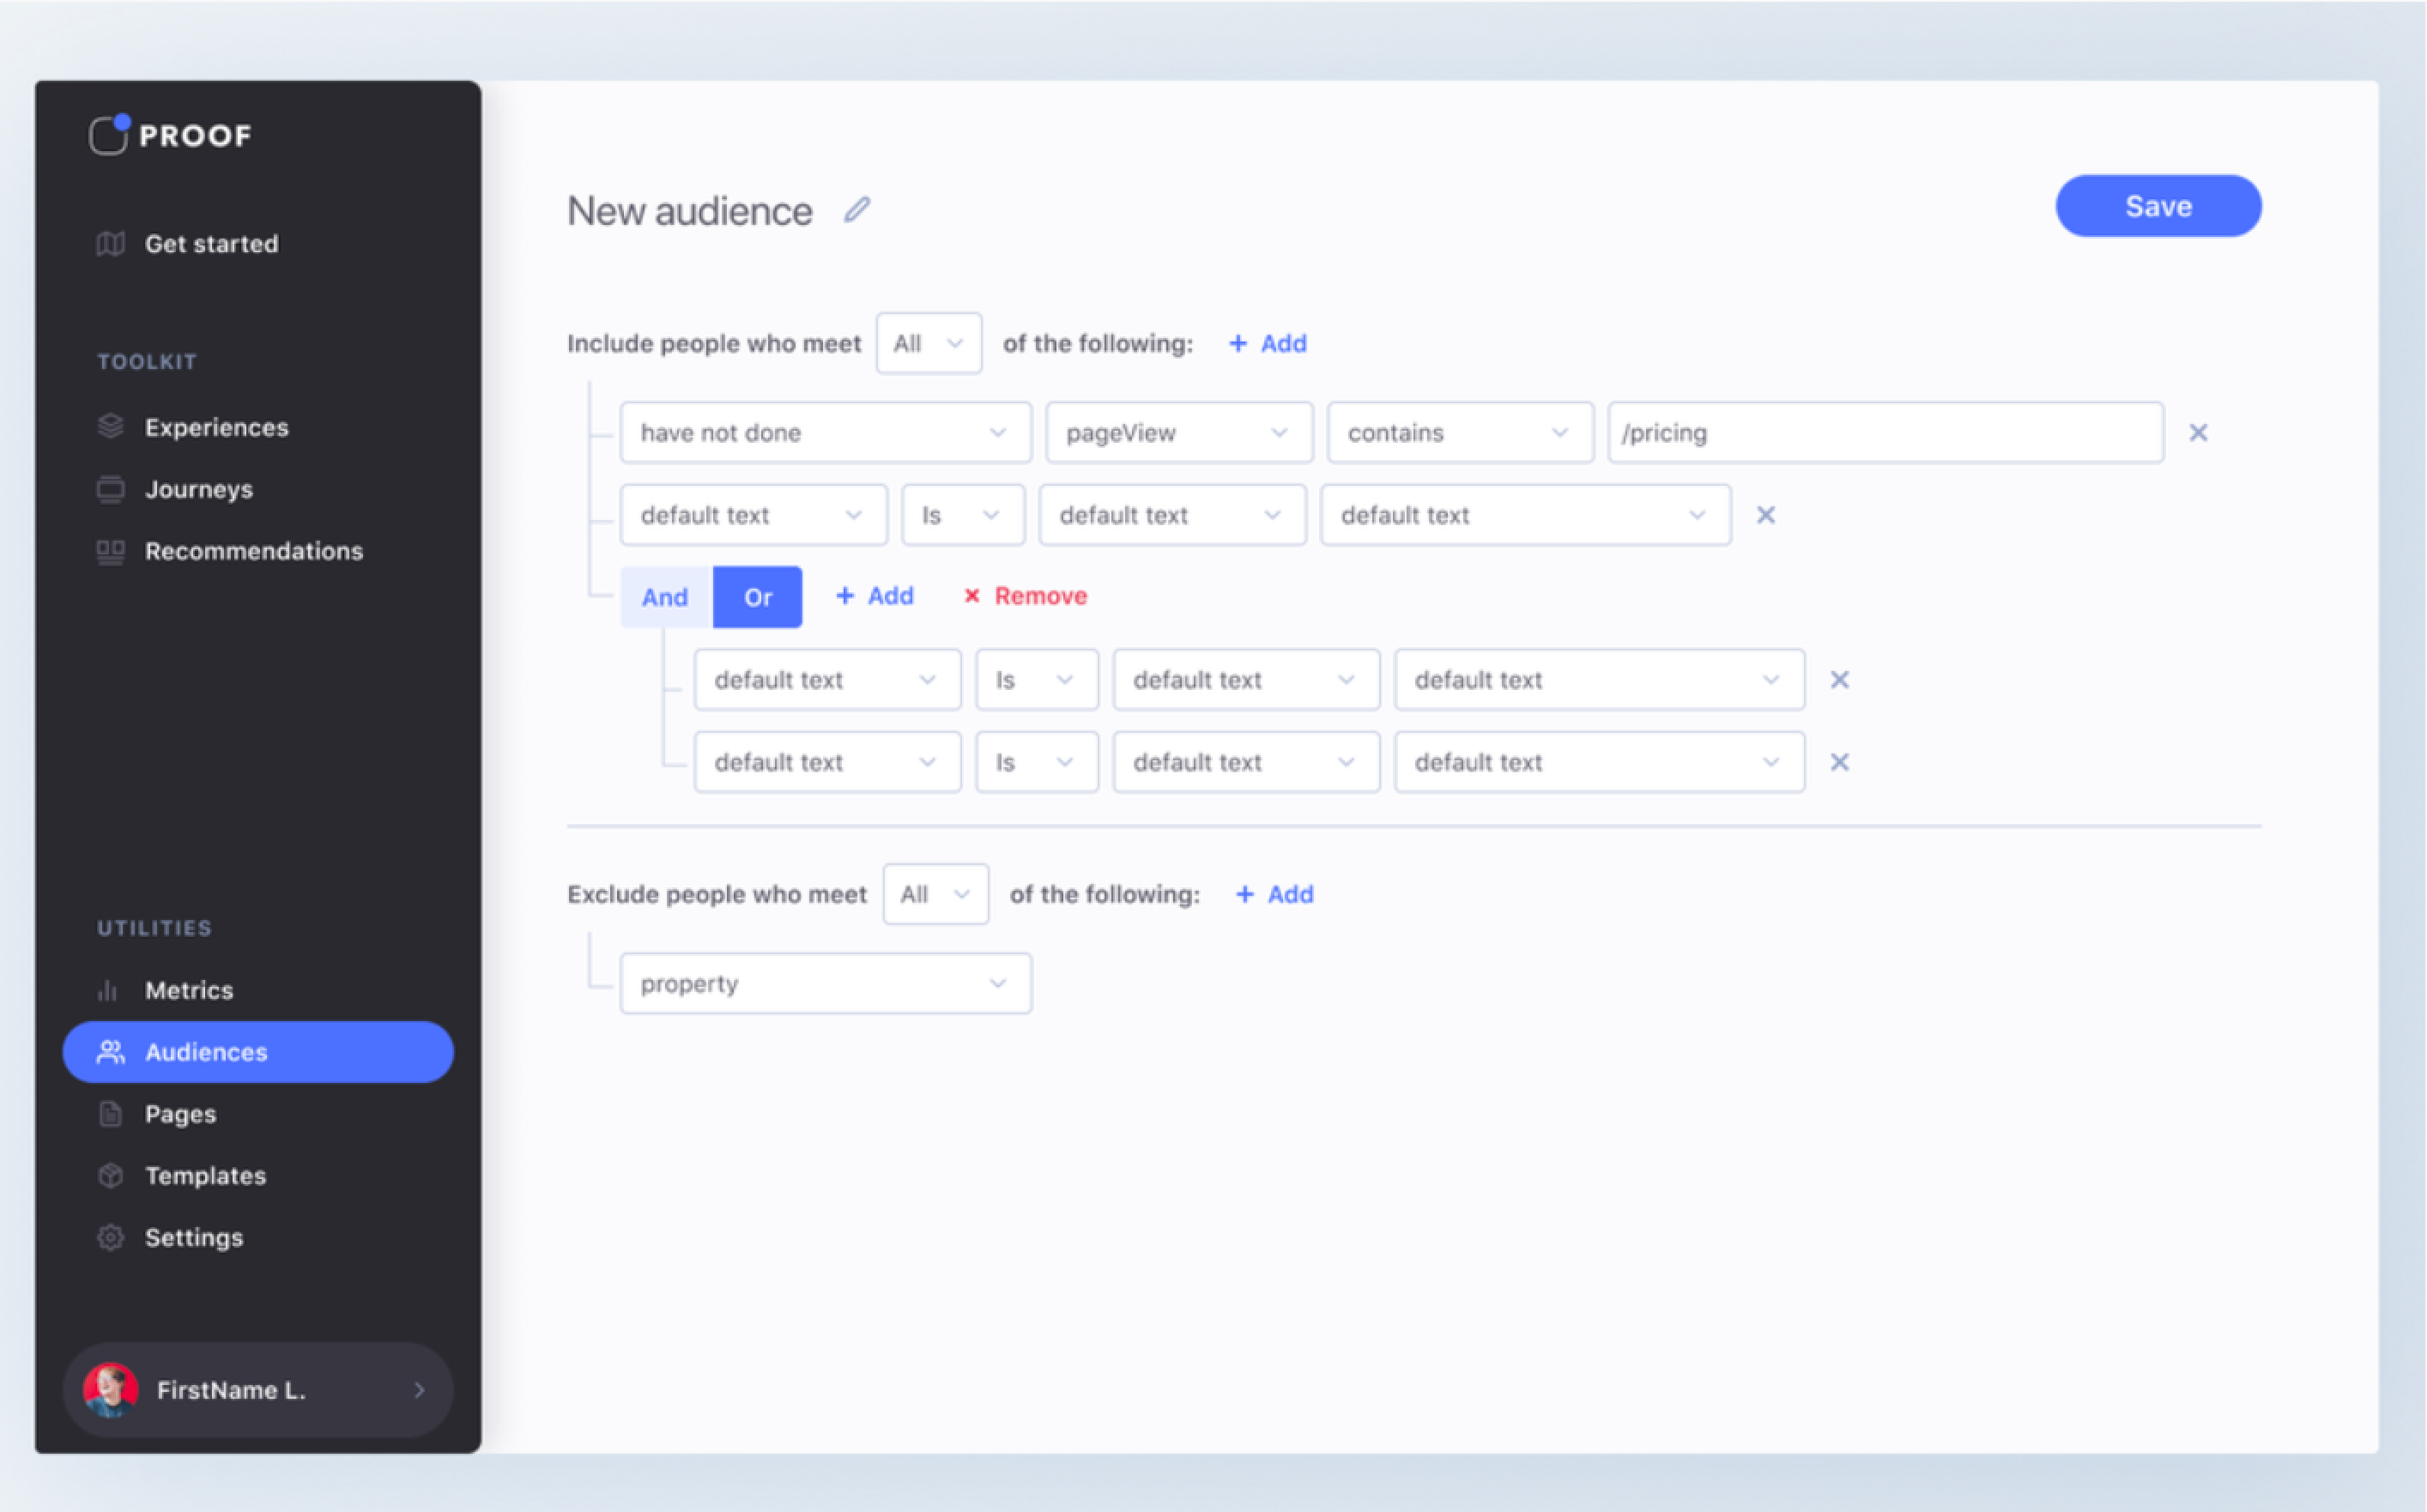The image size is (2427, 1512).
Task: Click the Proof logo icon
Action: click(109, 135)
